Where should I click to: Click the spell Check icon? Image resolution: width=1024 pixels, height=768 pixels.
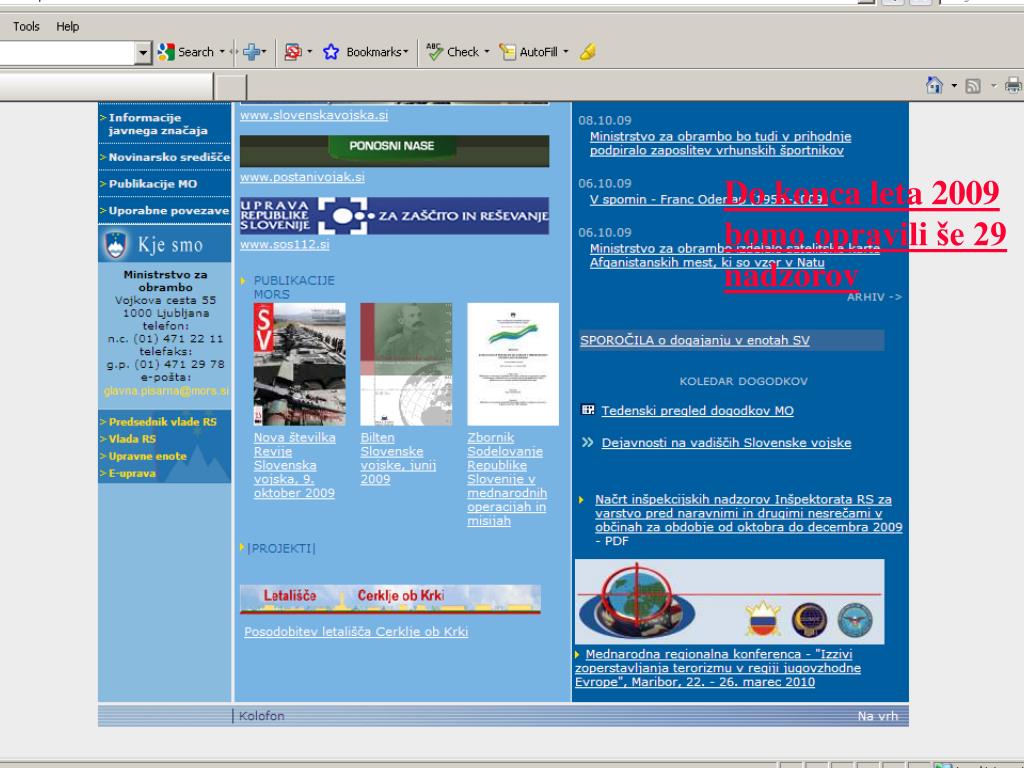point(434,52)
